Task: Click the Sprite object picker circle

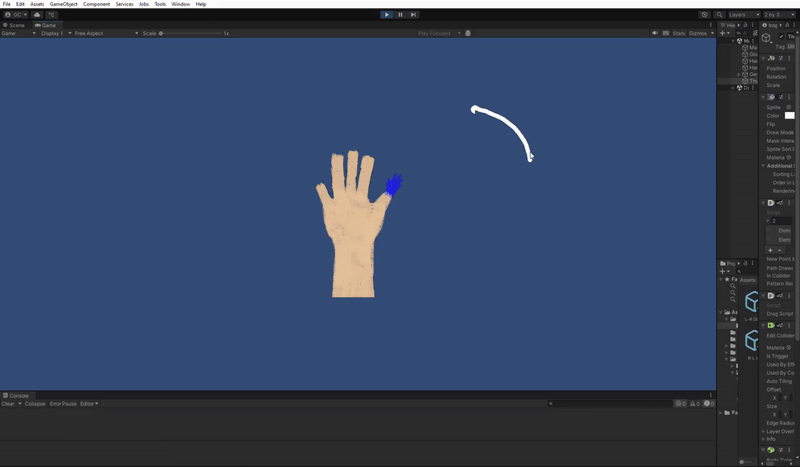Action: [x=789, y=107]
